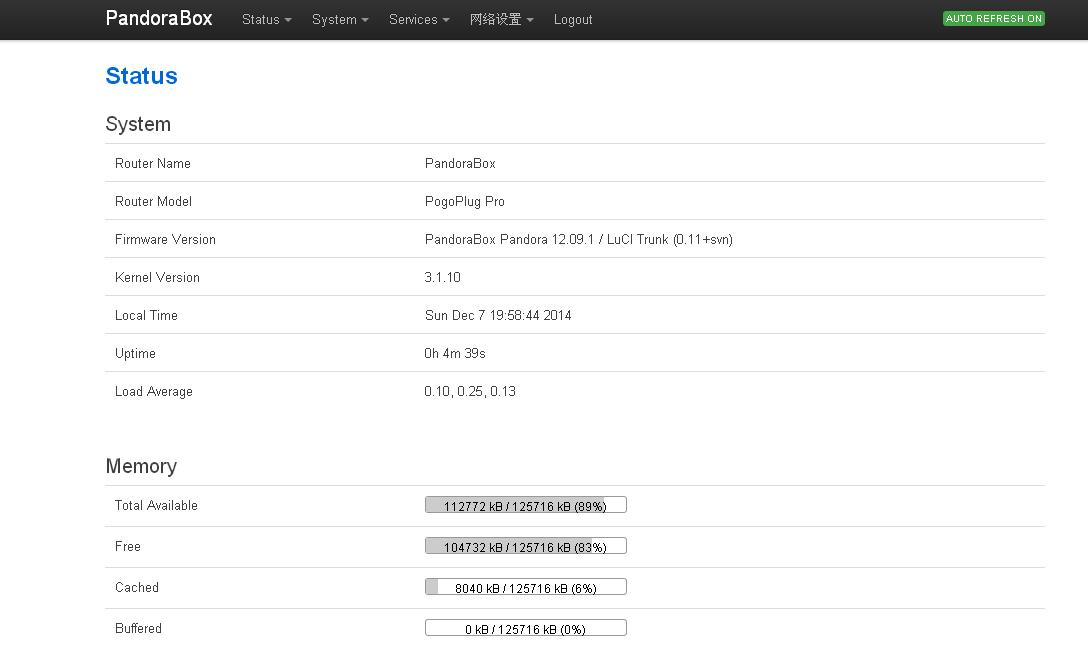Image resolution: width=1088 pixels, height=657 pixels.
Task: Click the Status page heading
Action: [142, 76]
